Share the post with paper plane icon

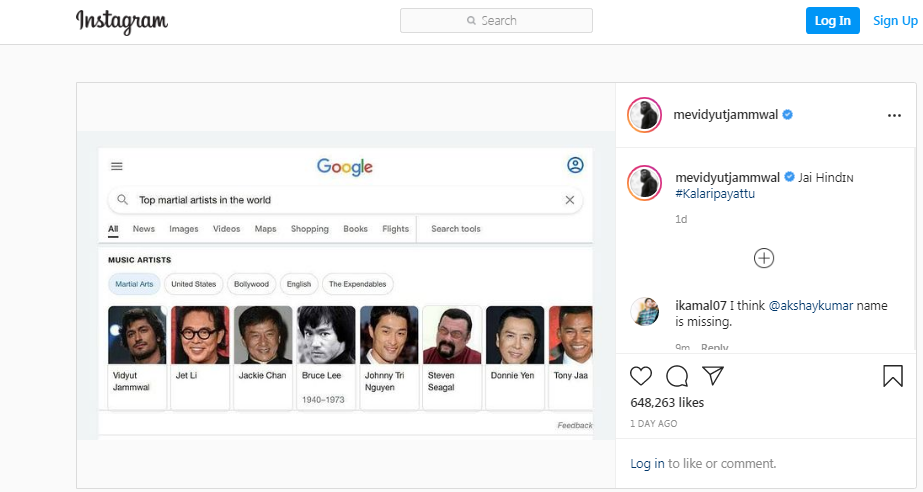(x=713, y=375)
